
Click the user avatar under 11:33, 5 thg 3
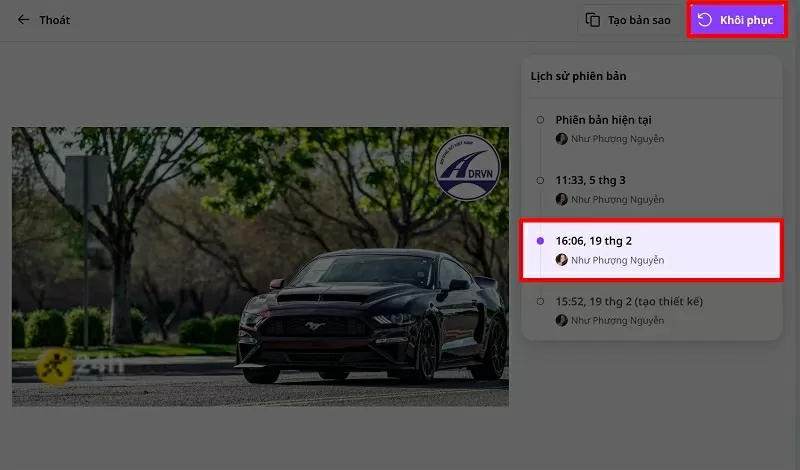point(562,200)
